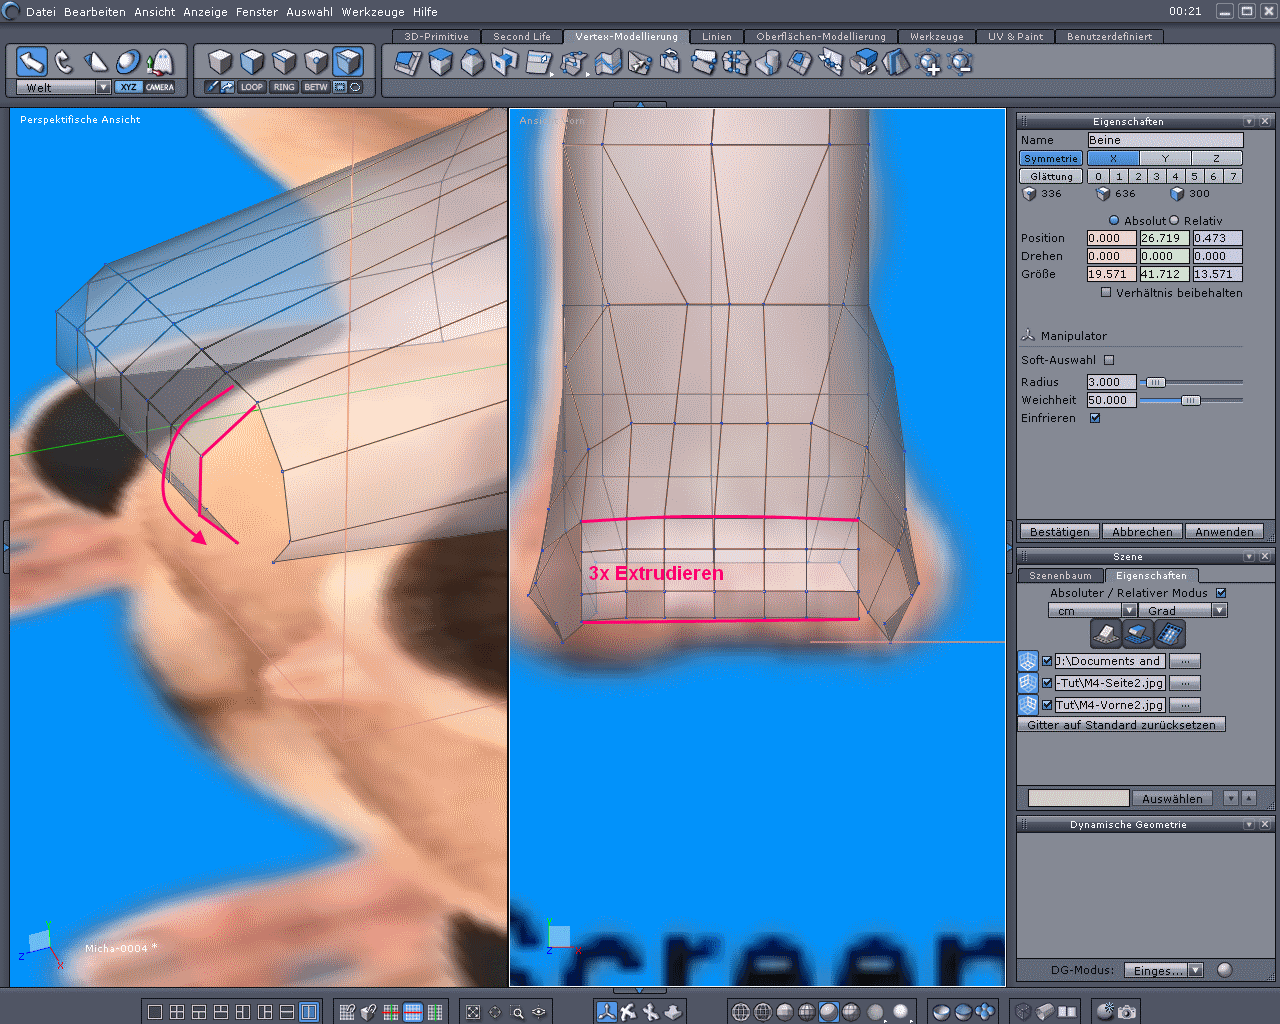The height and width of the screenshot is (1024, 1280).
Task: Select the bell-shaped universal manipulator tool
Action: [159, 62]
